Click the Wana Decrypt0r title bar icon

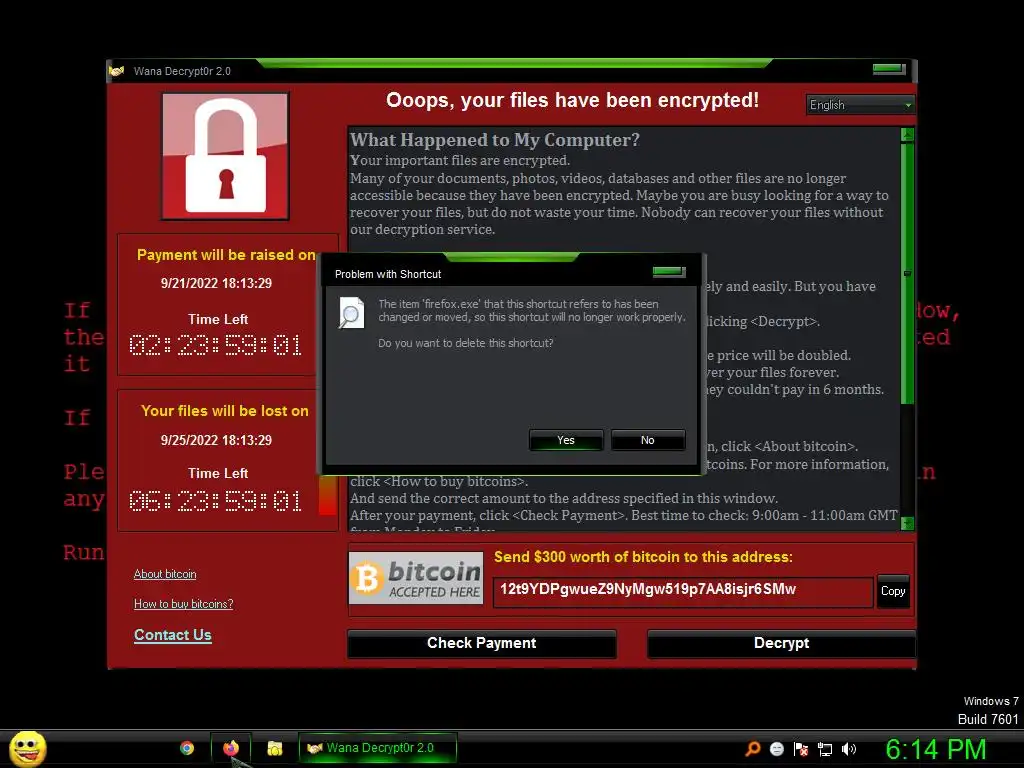point(117,71)
